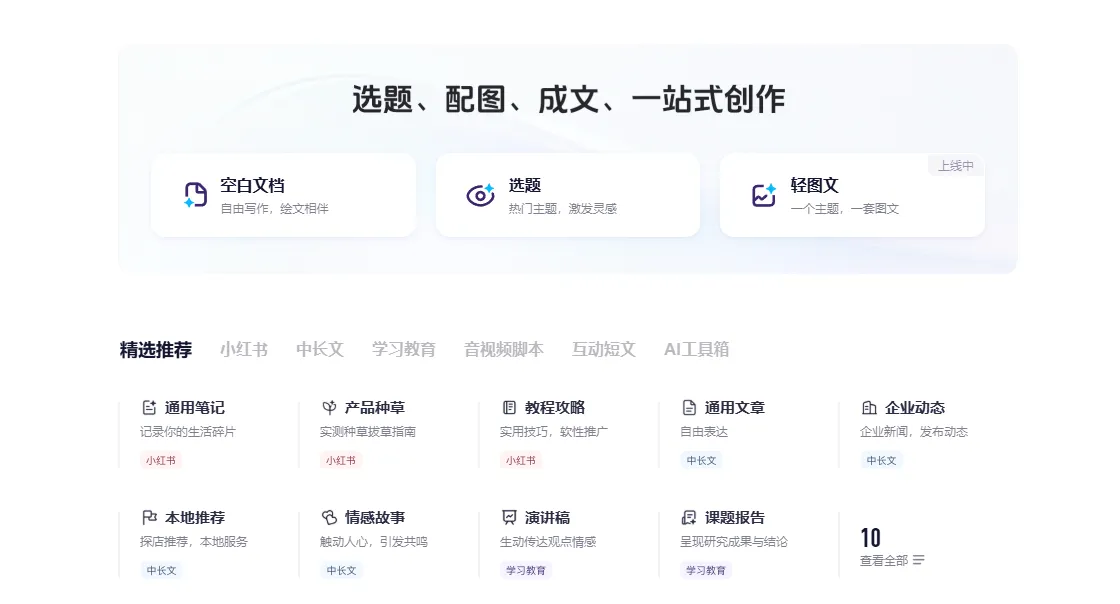The width and height of the screenshot is (1120, 604).
Task: Click the 产品种草 sprout icon
Action: (x=329, y=408)
